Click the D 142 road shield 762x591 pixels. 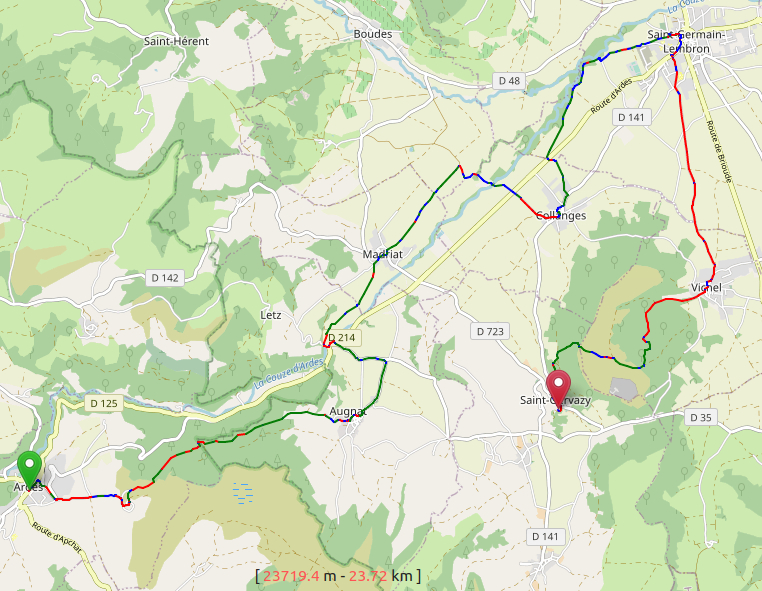165,278
